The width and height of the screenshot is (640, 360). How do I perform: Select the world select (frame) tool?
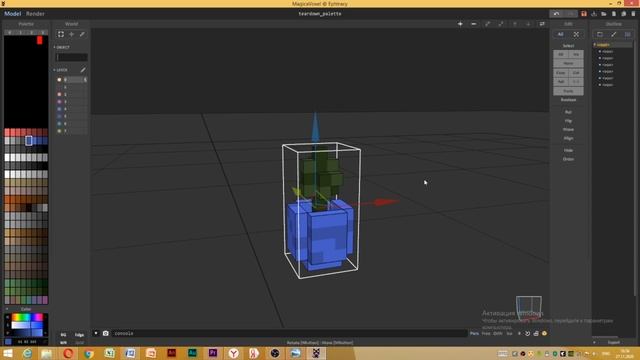[x=61, y=34]
